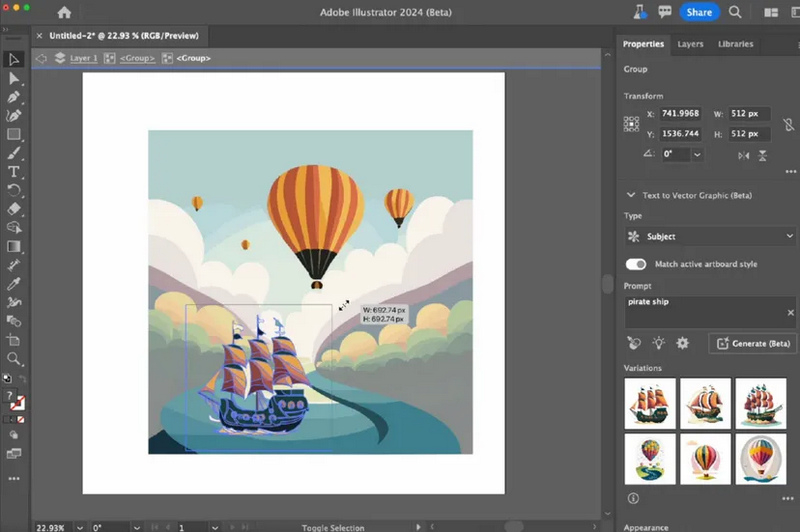Activate the Zoom magnifier tool
This screenshot has width=800, height=532.
14,358
